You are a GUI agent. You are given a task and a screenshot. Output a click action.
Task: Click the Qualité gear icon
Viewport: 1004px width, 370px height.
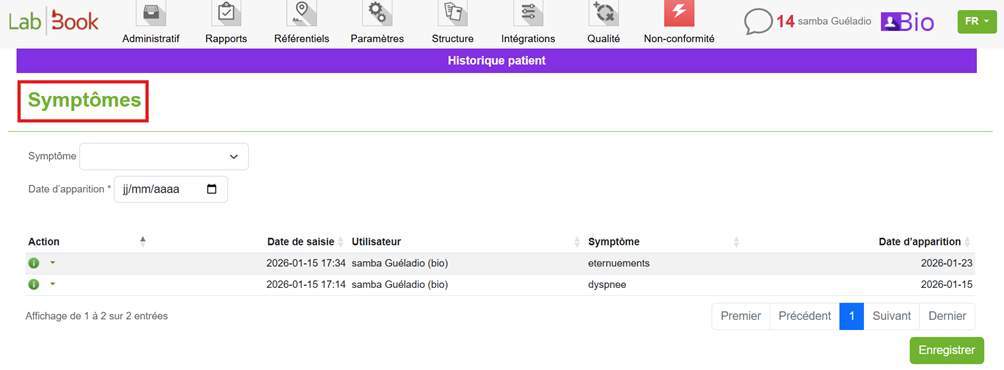point(604,13)
